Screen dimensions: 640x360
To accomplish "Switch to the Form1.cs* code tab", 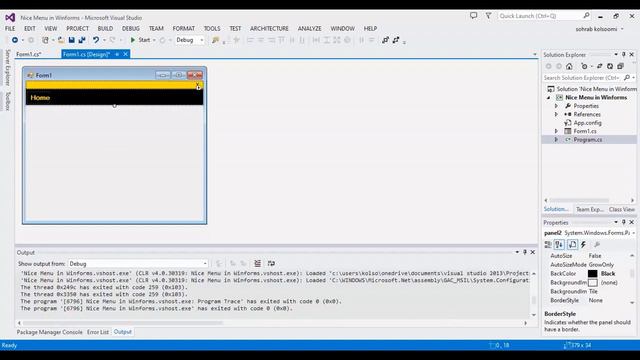I will pyautogui.click(x=29, y=54).
